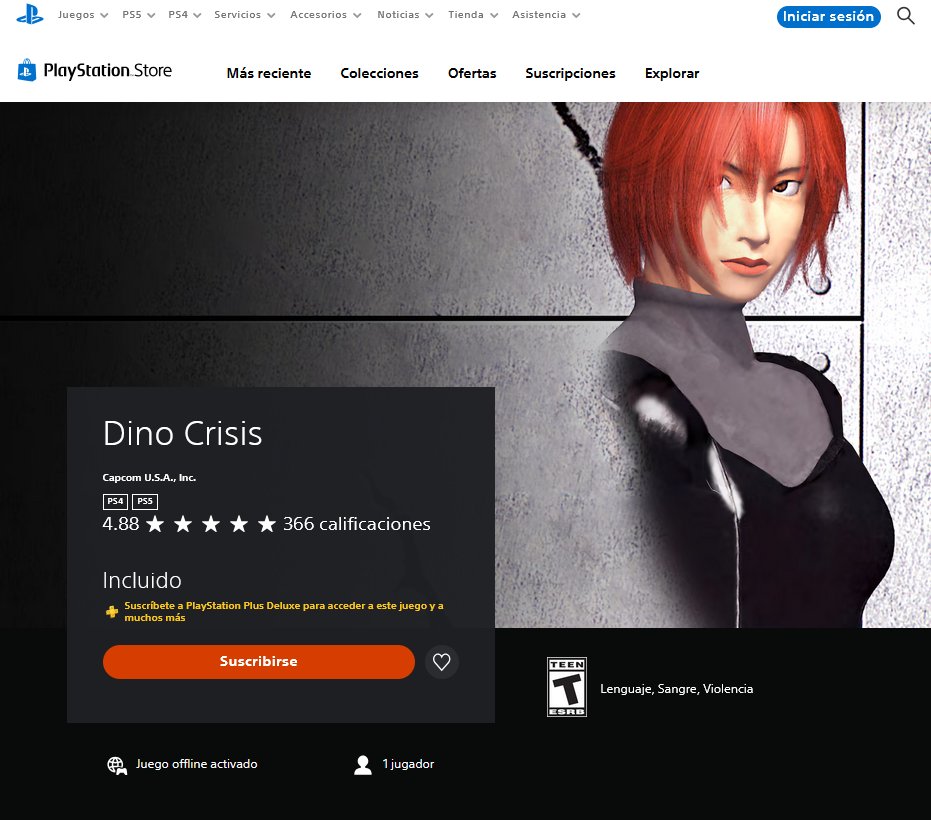Click the PS5 platform badge
The height and width of the screenshot is (820, 931).
[x=145, y=501]
